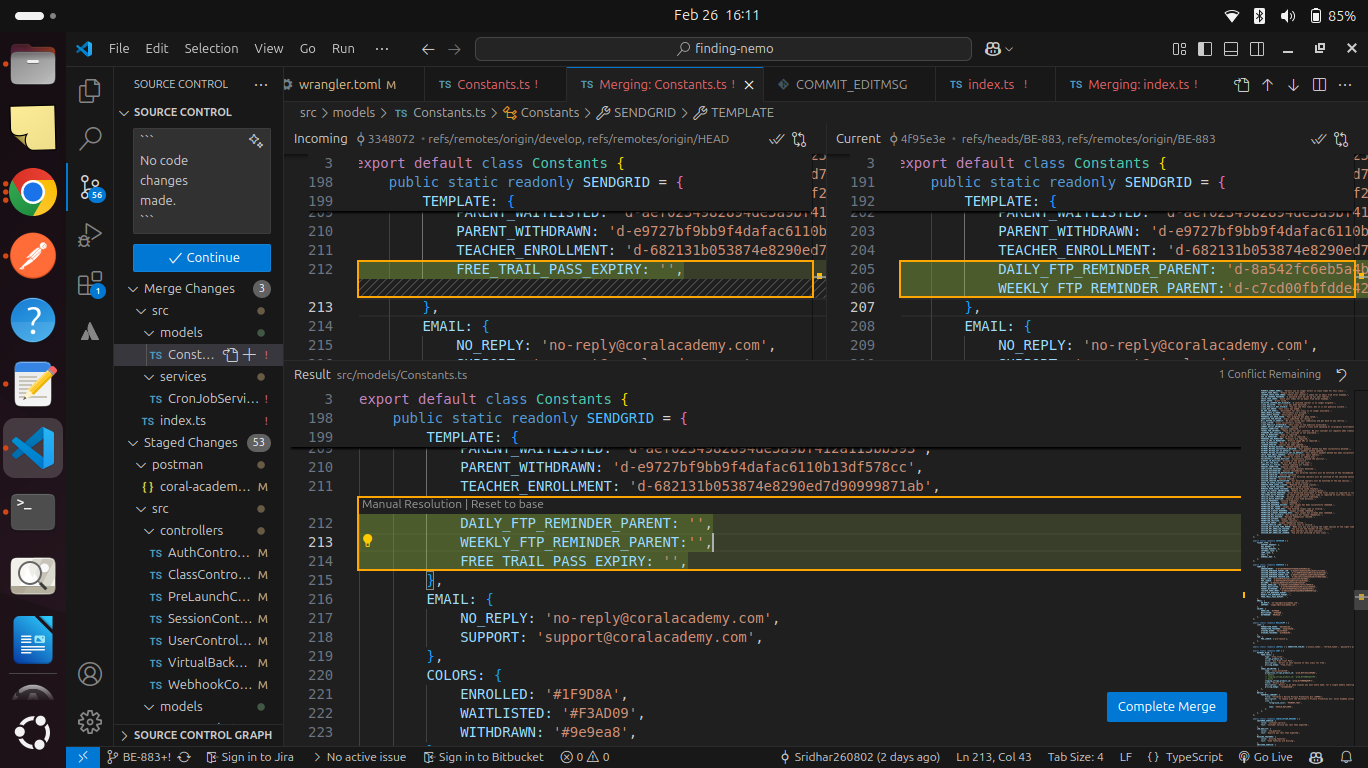Open Postman from the Ubuntu dock
Viewport: 1368px width, 768px height.
(33, 256)
